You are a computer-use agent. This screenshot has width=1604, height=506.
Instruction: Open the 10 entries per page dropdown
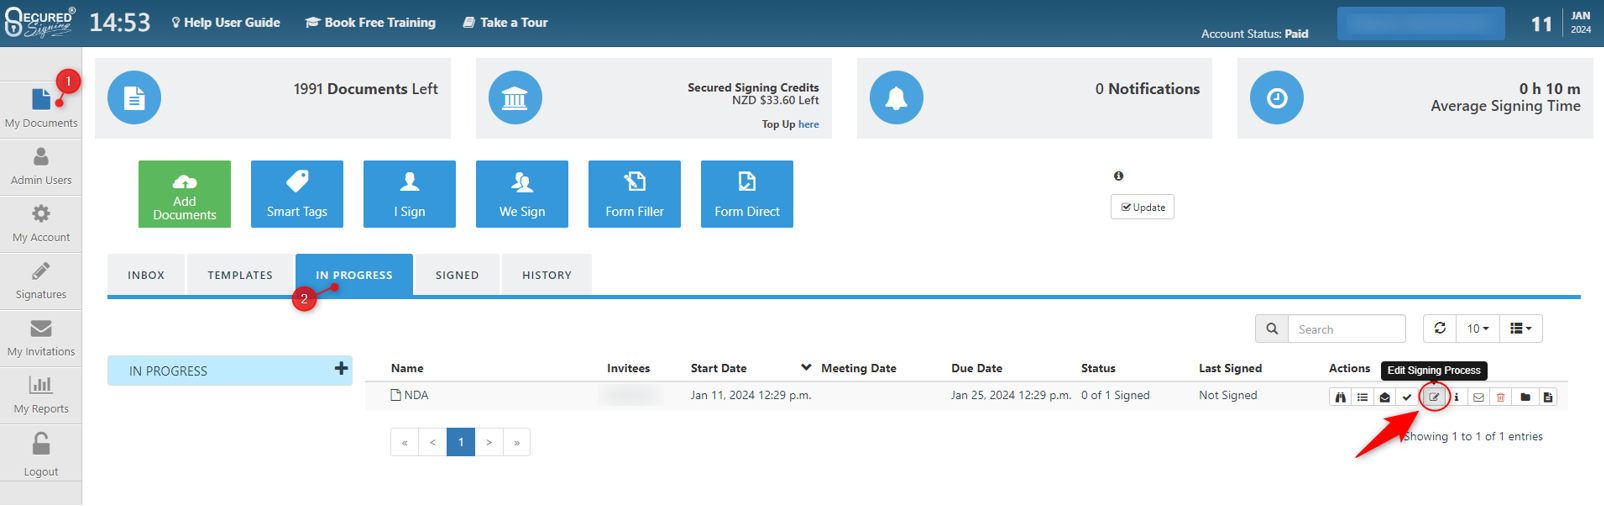pos(1478,328)
